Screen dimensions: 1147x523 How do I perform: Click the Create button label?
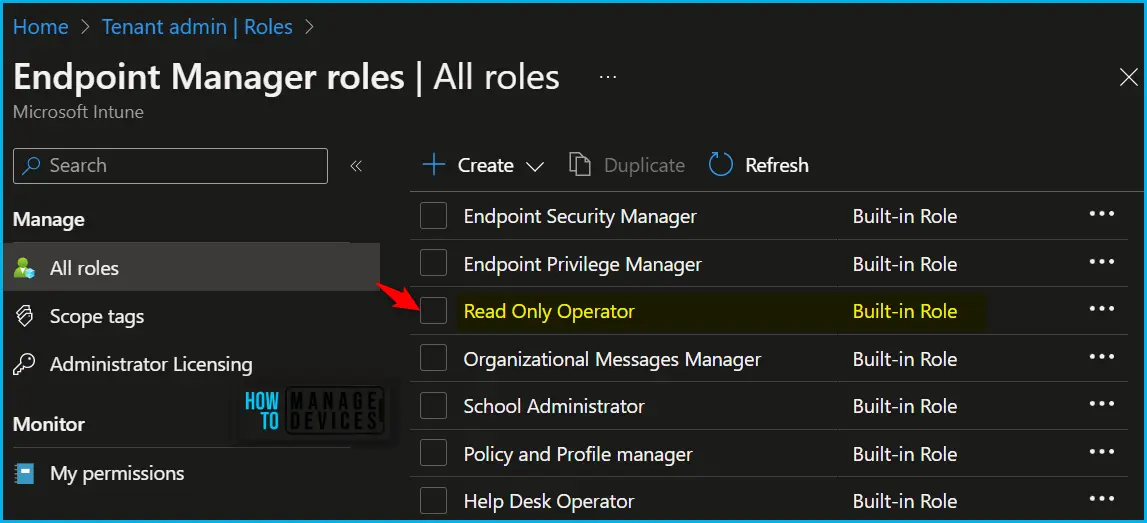486,165
